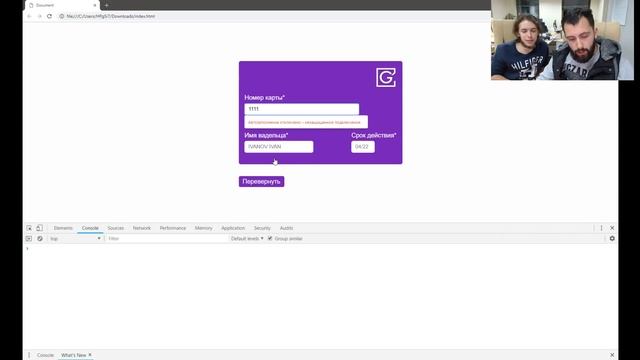
Task: Reload the page with refresh icon
Action: 49,16
